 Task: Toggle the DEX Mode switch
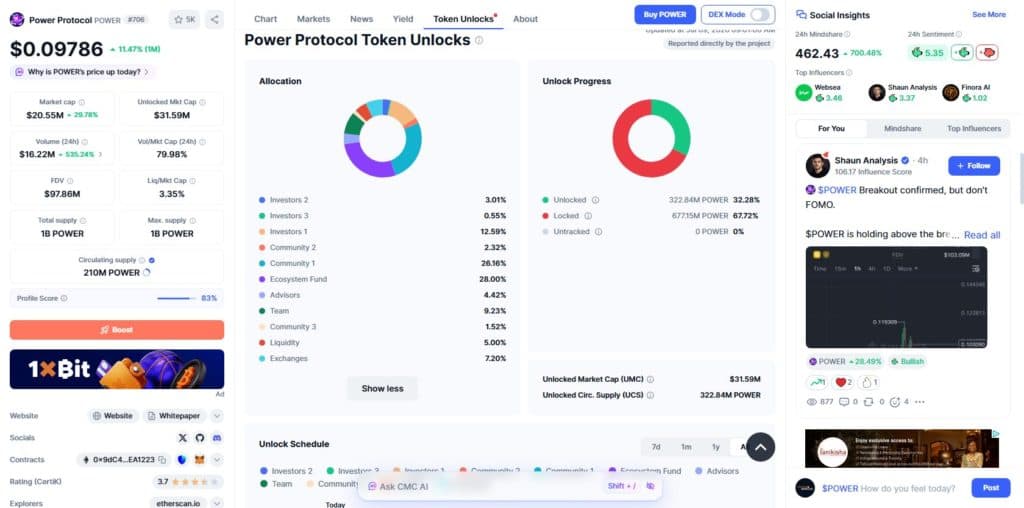click(x=759, y=14)
